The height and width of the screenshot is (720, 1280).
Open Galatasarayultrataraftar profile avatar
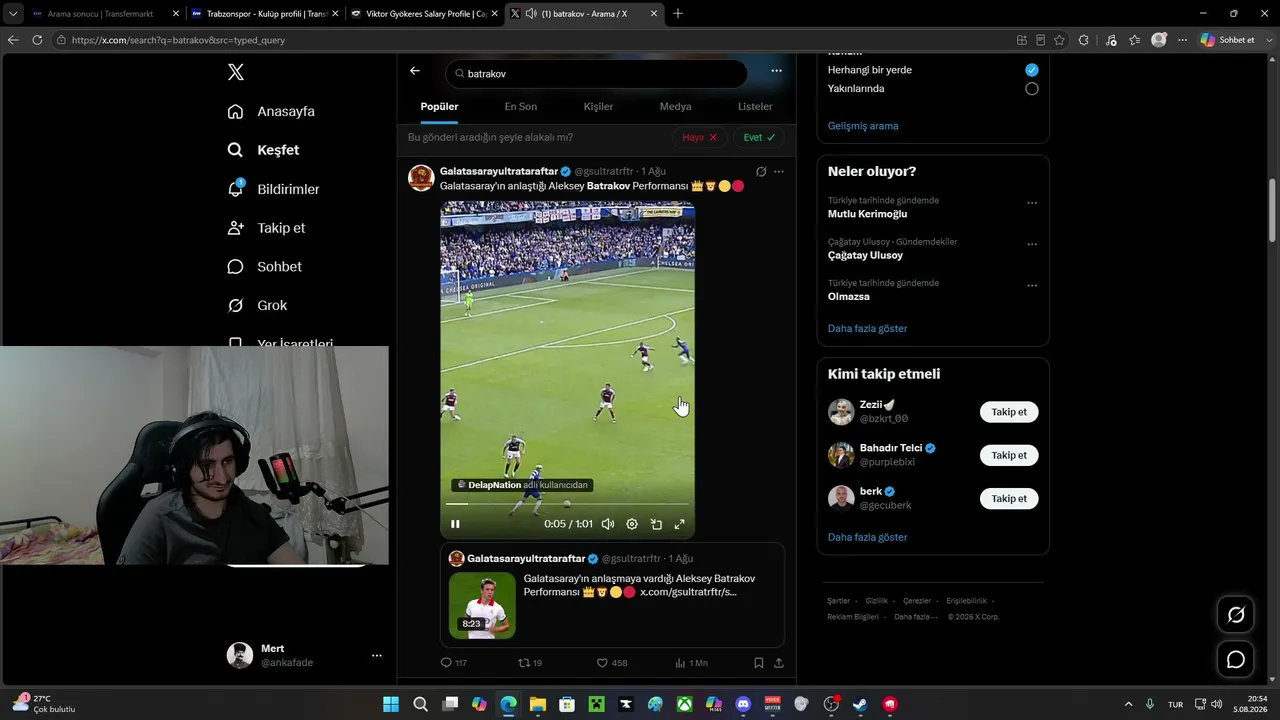[421, 178]
